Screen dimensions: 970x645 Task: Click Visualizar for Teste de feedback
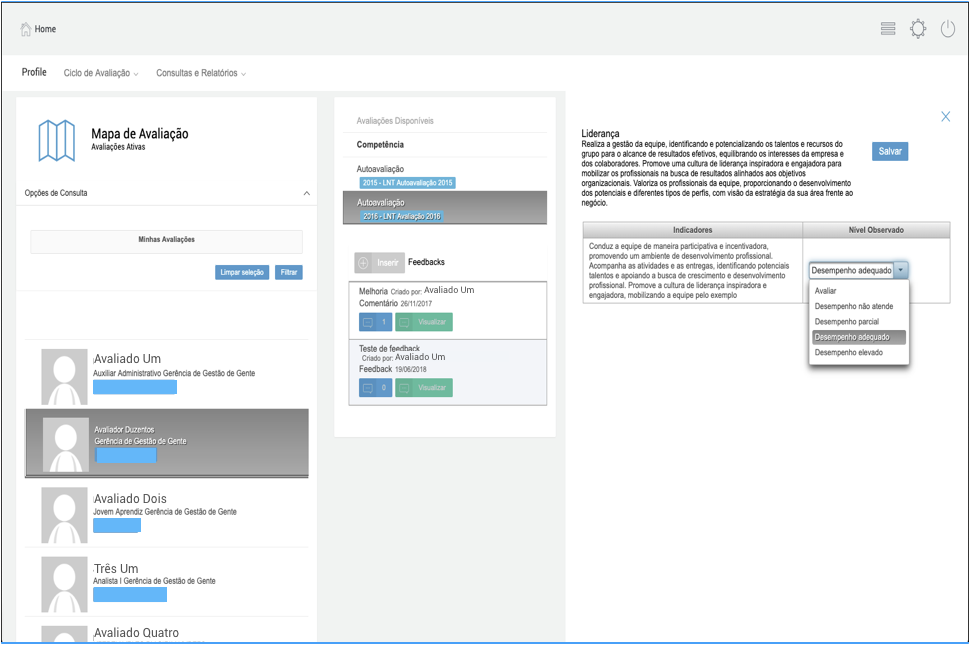(x=424, y=388)
